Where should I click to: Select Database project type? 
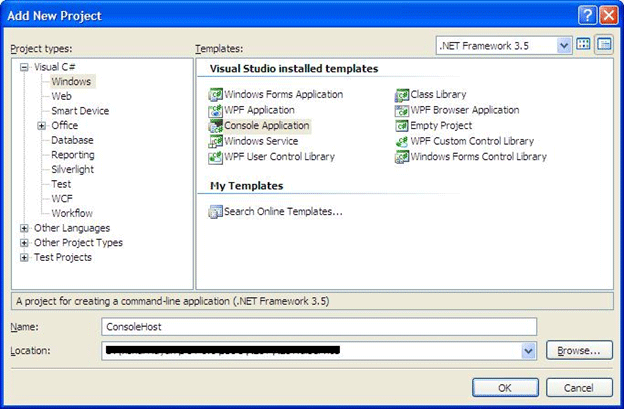pos(72,140)
